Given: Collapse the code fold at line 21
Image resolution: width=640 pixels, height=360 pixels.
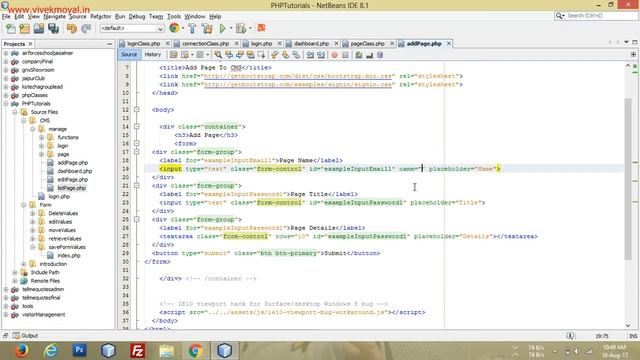Looking at the screenshot, I should [x=136, y=185].
